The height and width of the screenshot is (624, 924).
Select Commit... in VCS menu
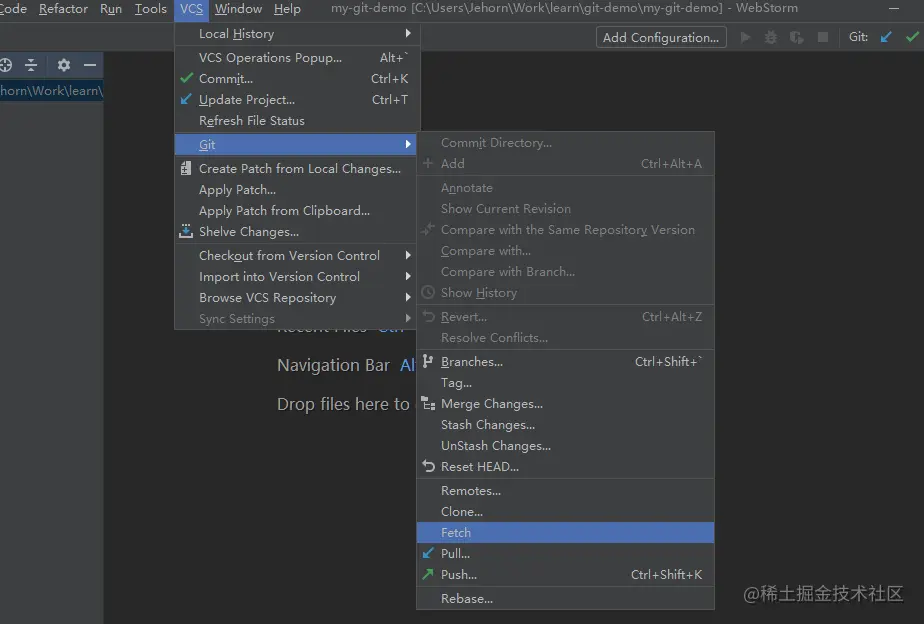[x=297, y=78]
